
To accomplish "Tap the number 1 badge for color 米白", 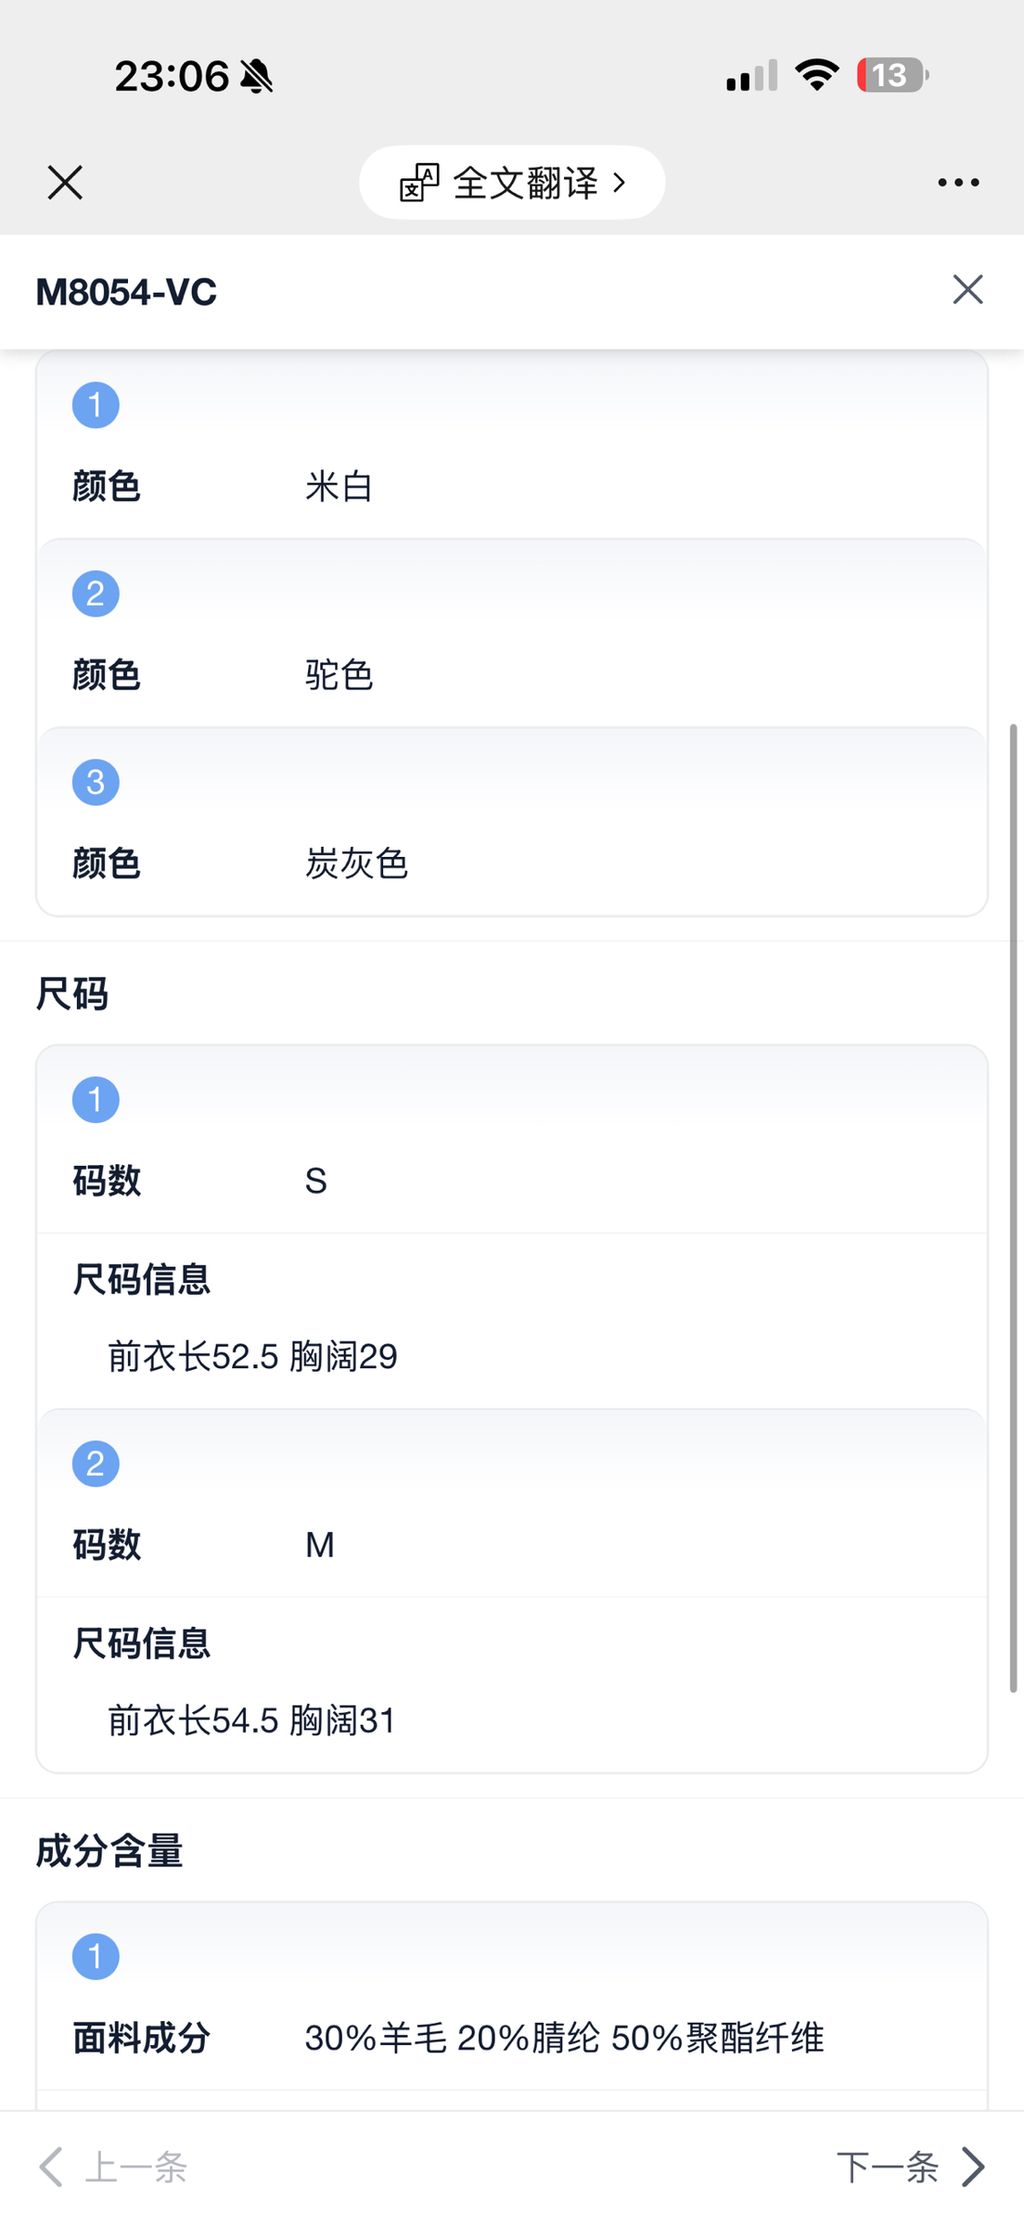I will click(96, 405).
